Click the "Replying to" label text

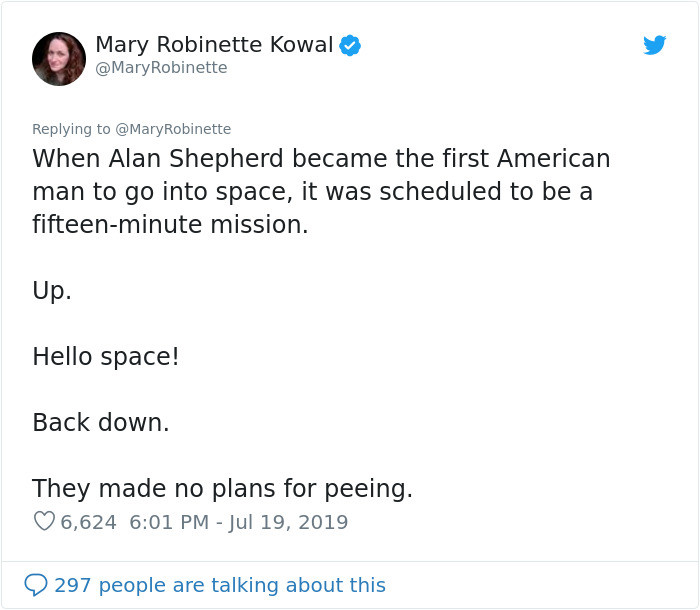(71, 129)
